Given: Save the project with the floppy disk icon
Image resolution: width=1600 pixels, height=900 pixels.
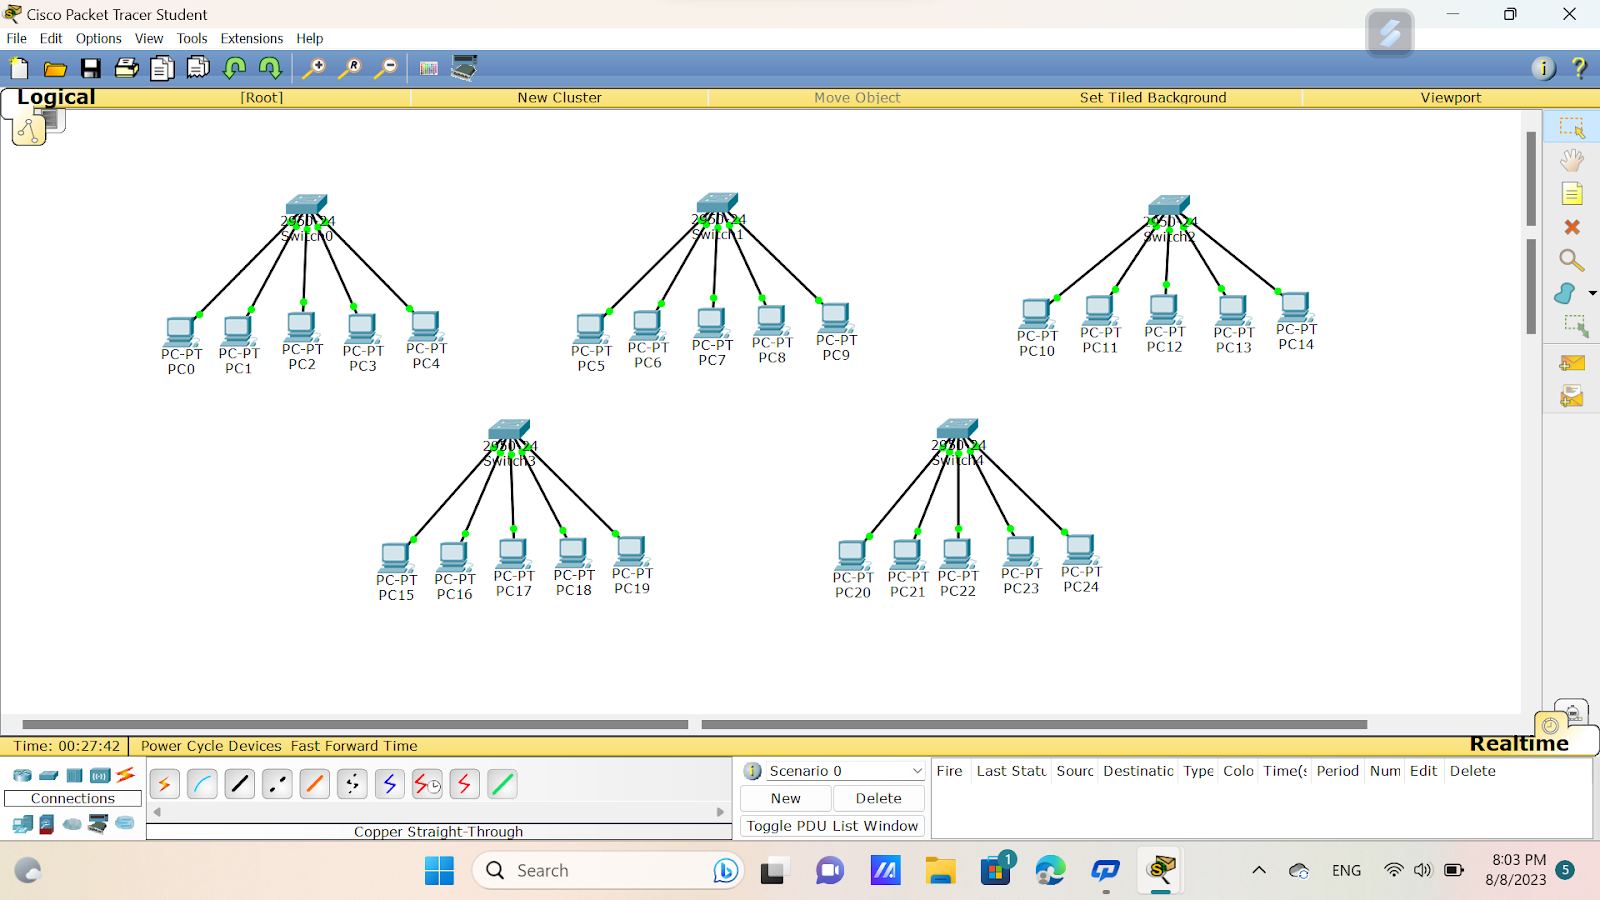Looking at the screenshot, I should click(91, 68).
